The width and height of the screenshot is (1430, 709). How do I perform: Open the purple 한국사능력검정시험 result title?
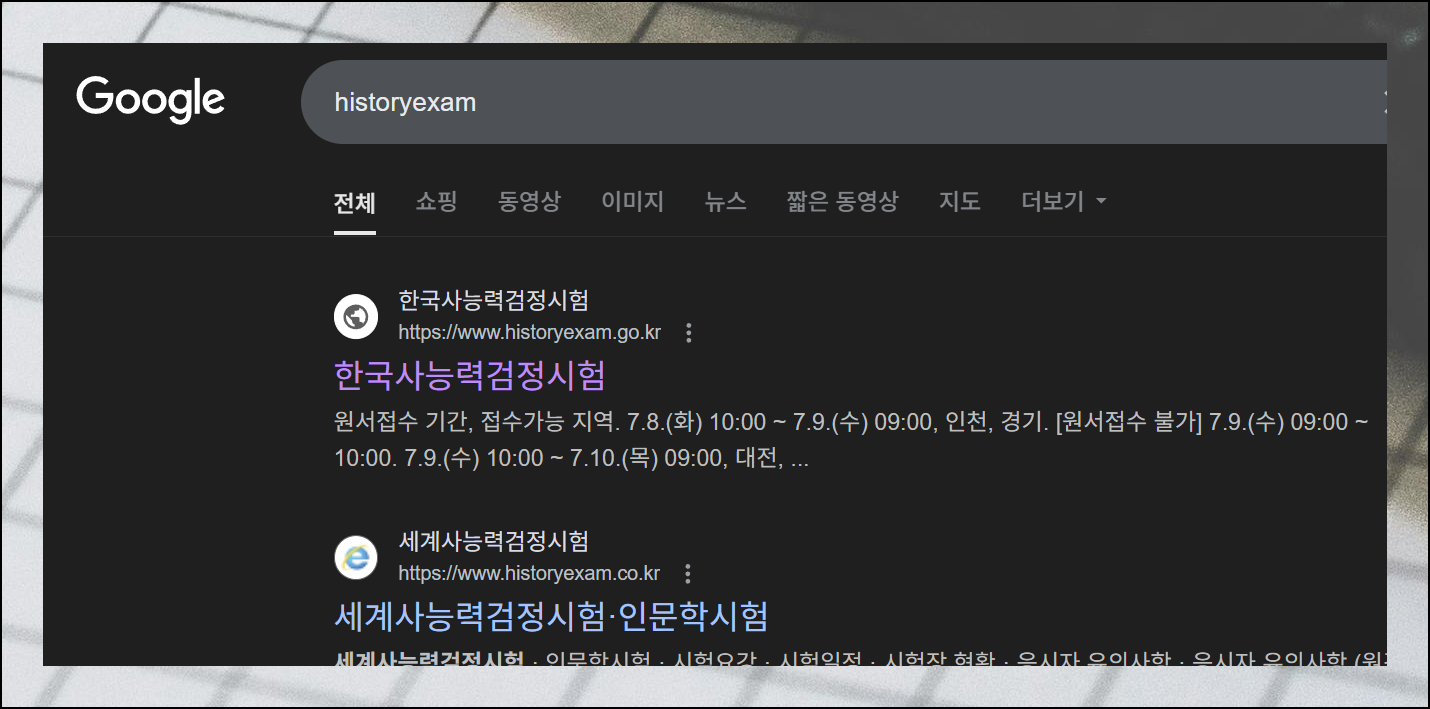pyautogui.click(x=470, y=376)
